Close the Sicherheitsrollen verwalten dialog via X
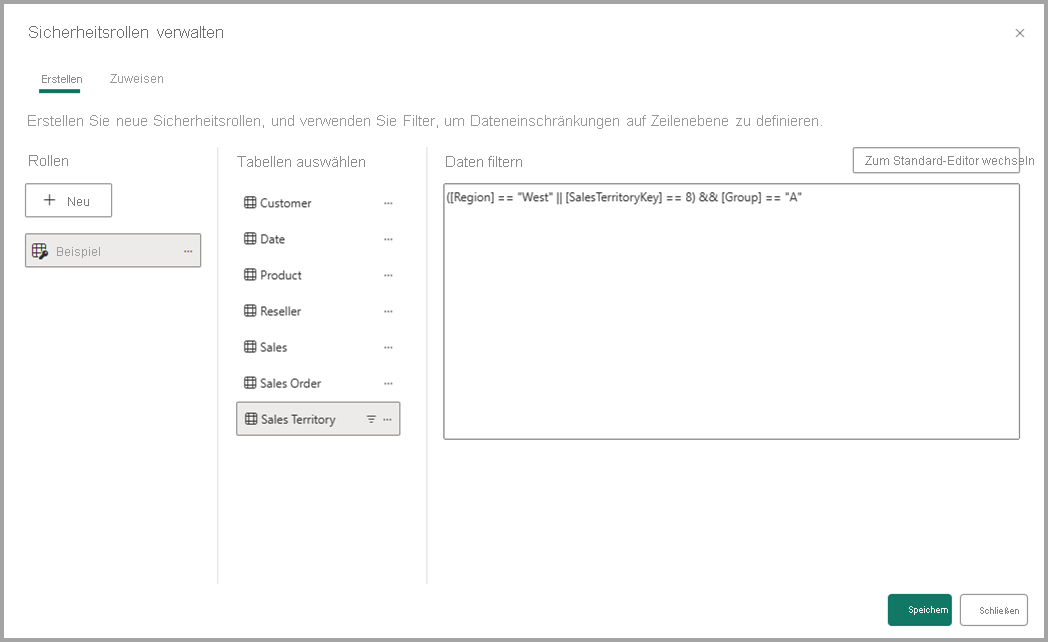Image resolution: width=1048 pixels, height=642 pixels. click(x=1020, y=33)
